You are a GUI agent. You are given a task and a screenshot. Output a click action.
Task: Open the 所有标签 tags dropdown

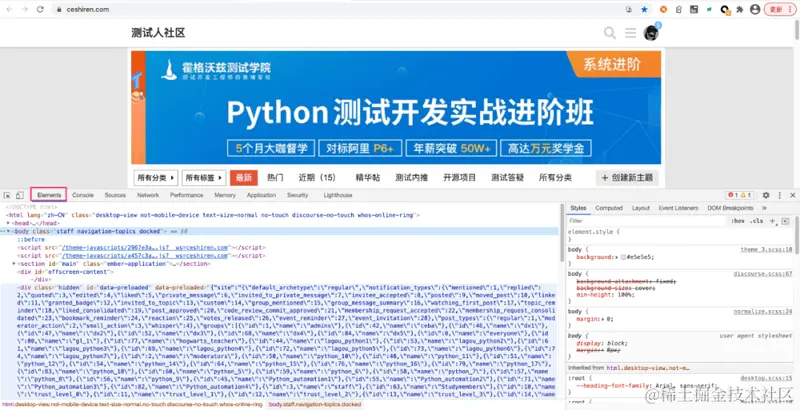point(204,178)
